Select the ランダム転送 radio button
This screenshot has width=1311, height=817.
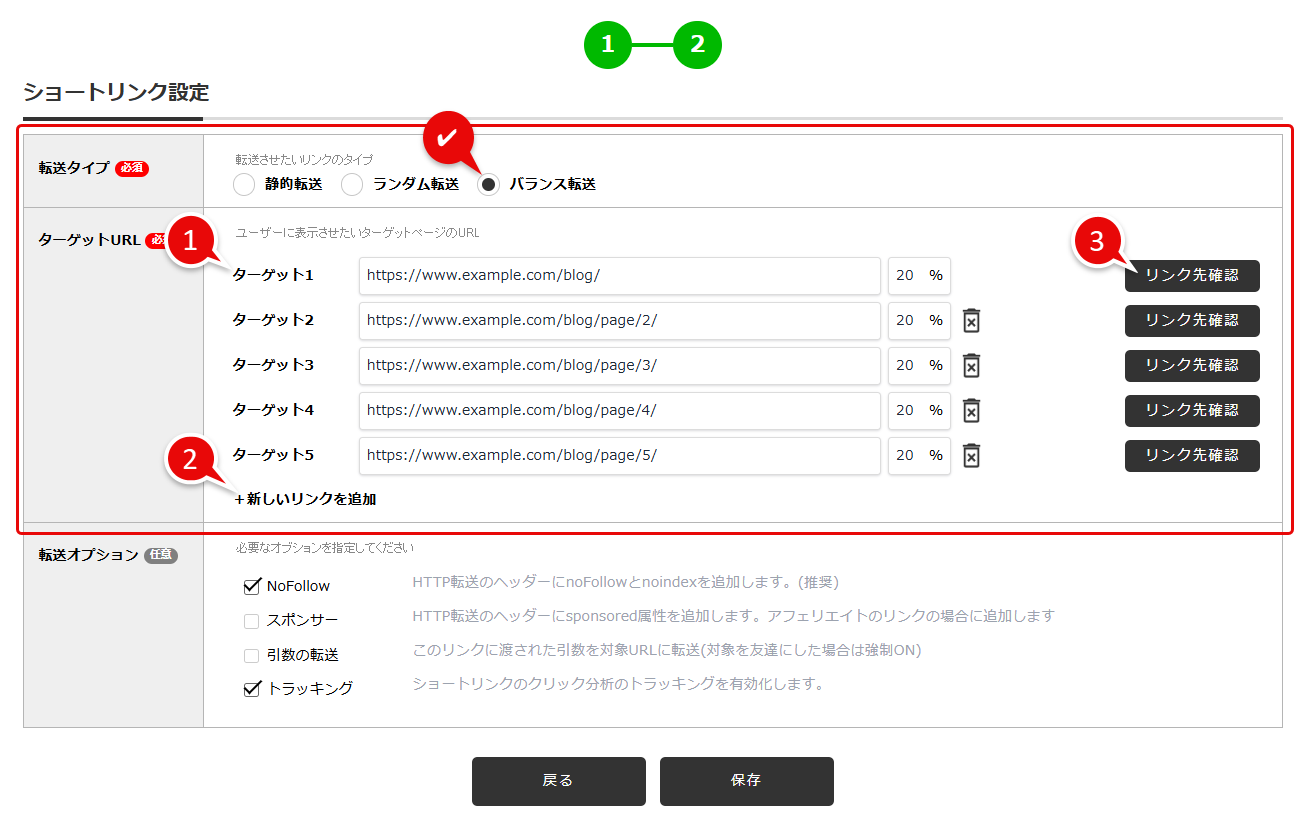tap(351, 184)
